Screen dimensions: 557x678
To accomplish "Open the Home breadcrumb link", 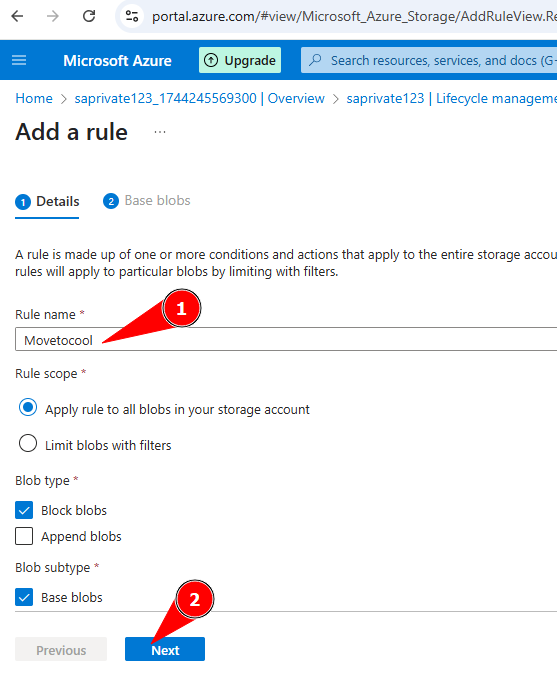I will [34, 99].
